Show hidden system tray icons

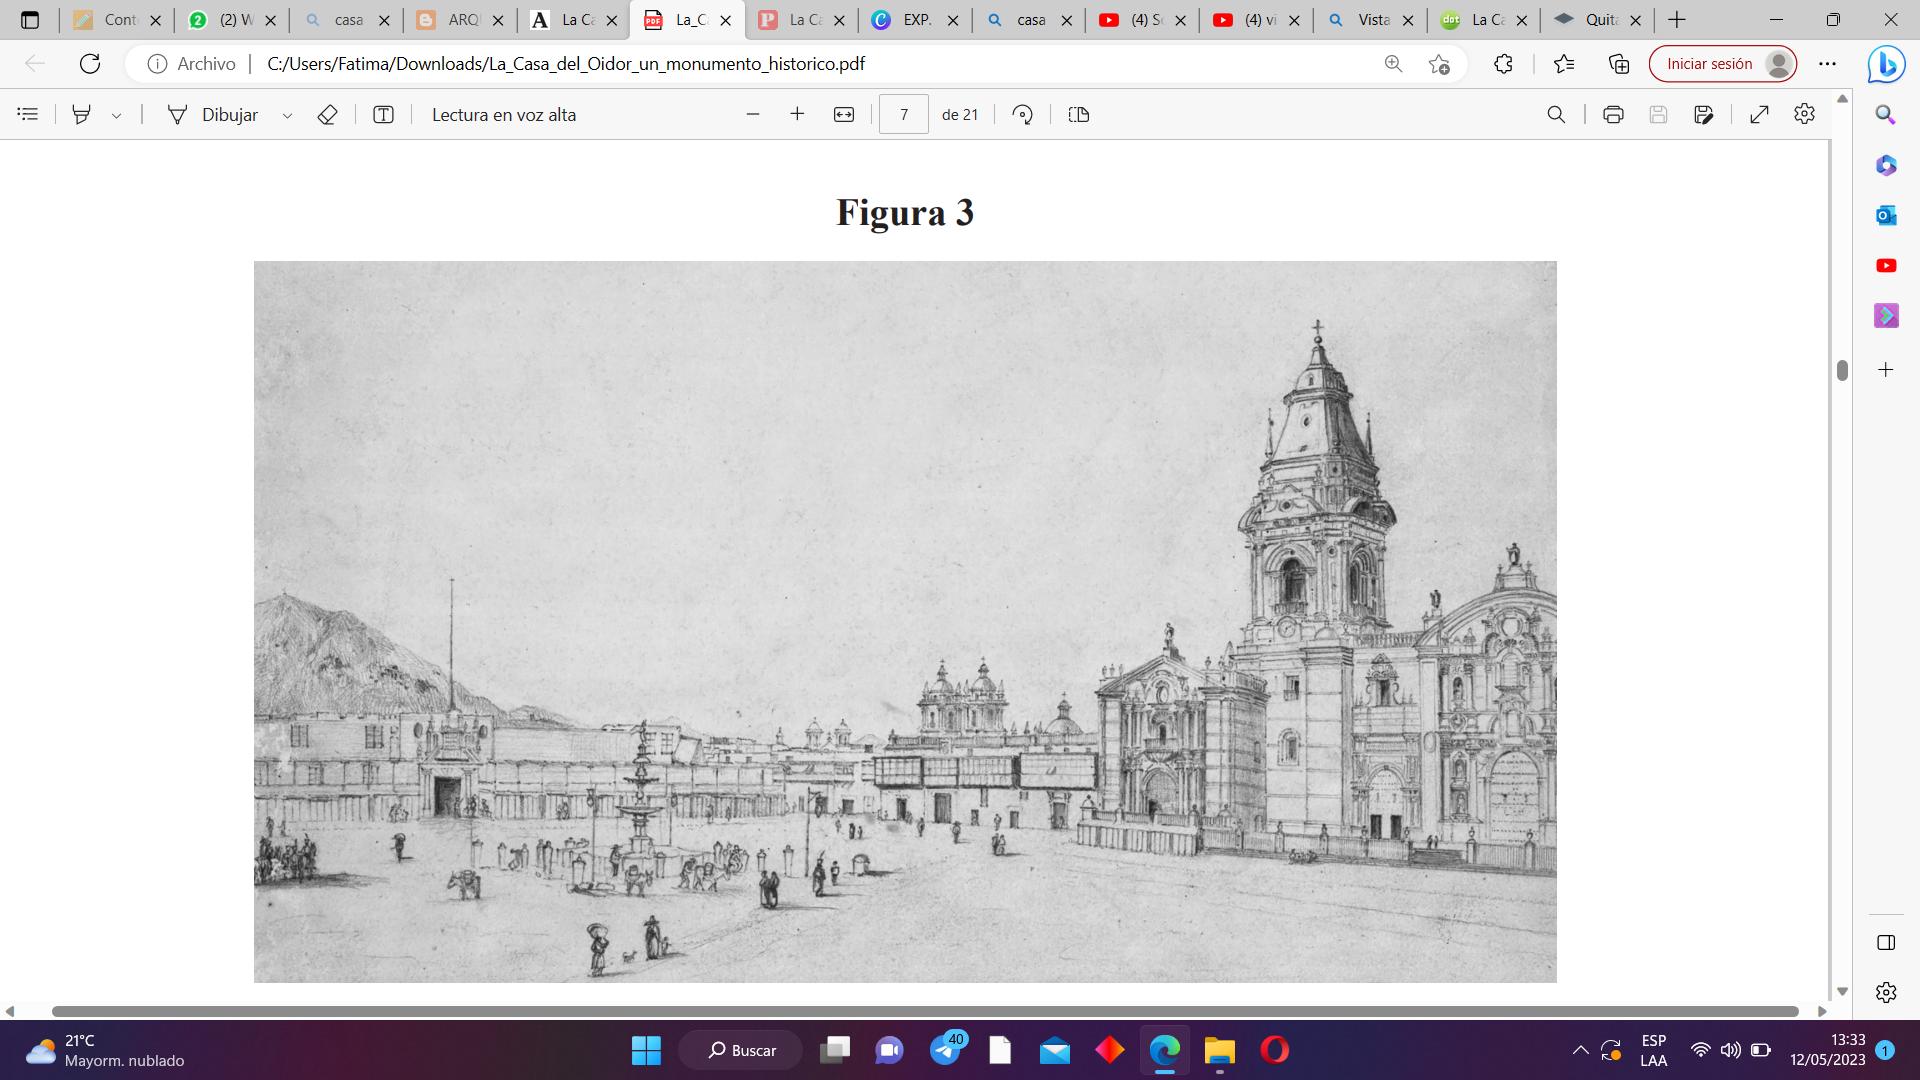(x=1580, y=1050)
